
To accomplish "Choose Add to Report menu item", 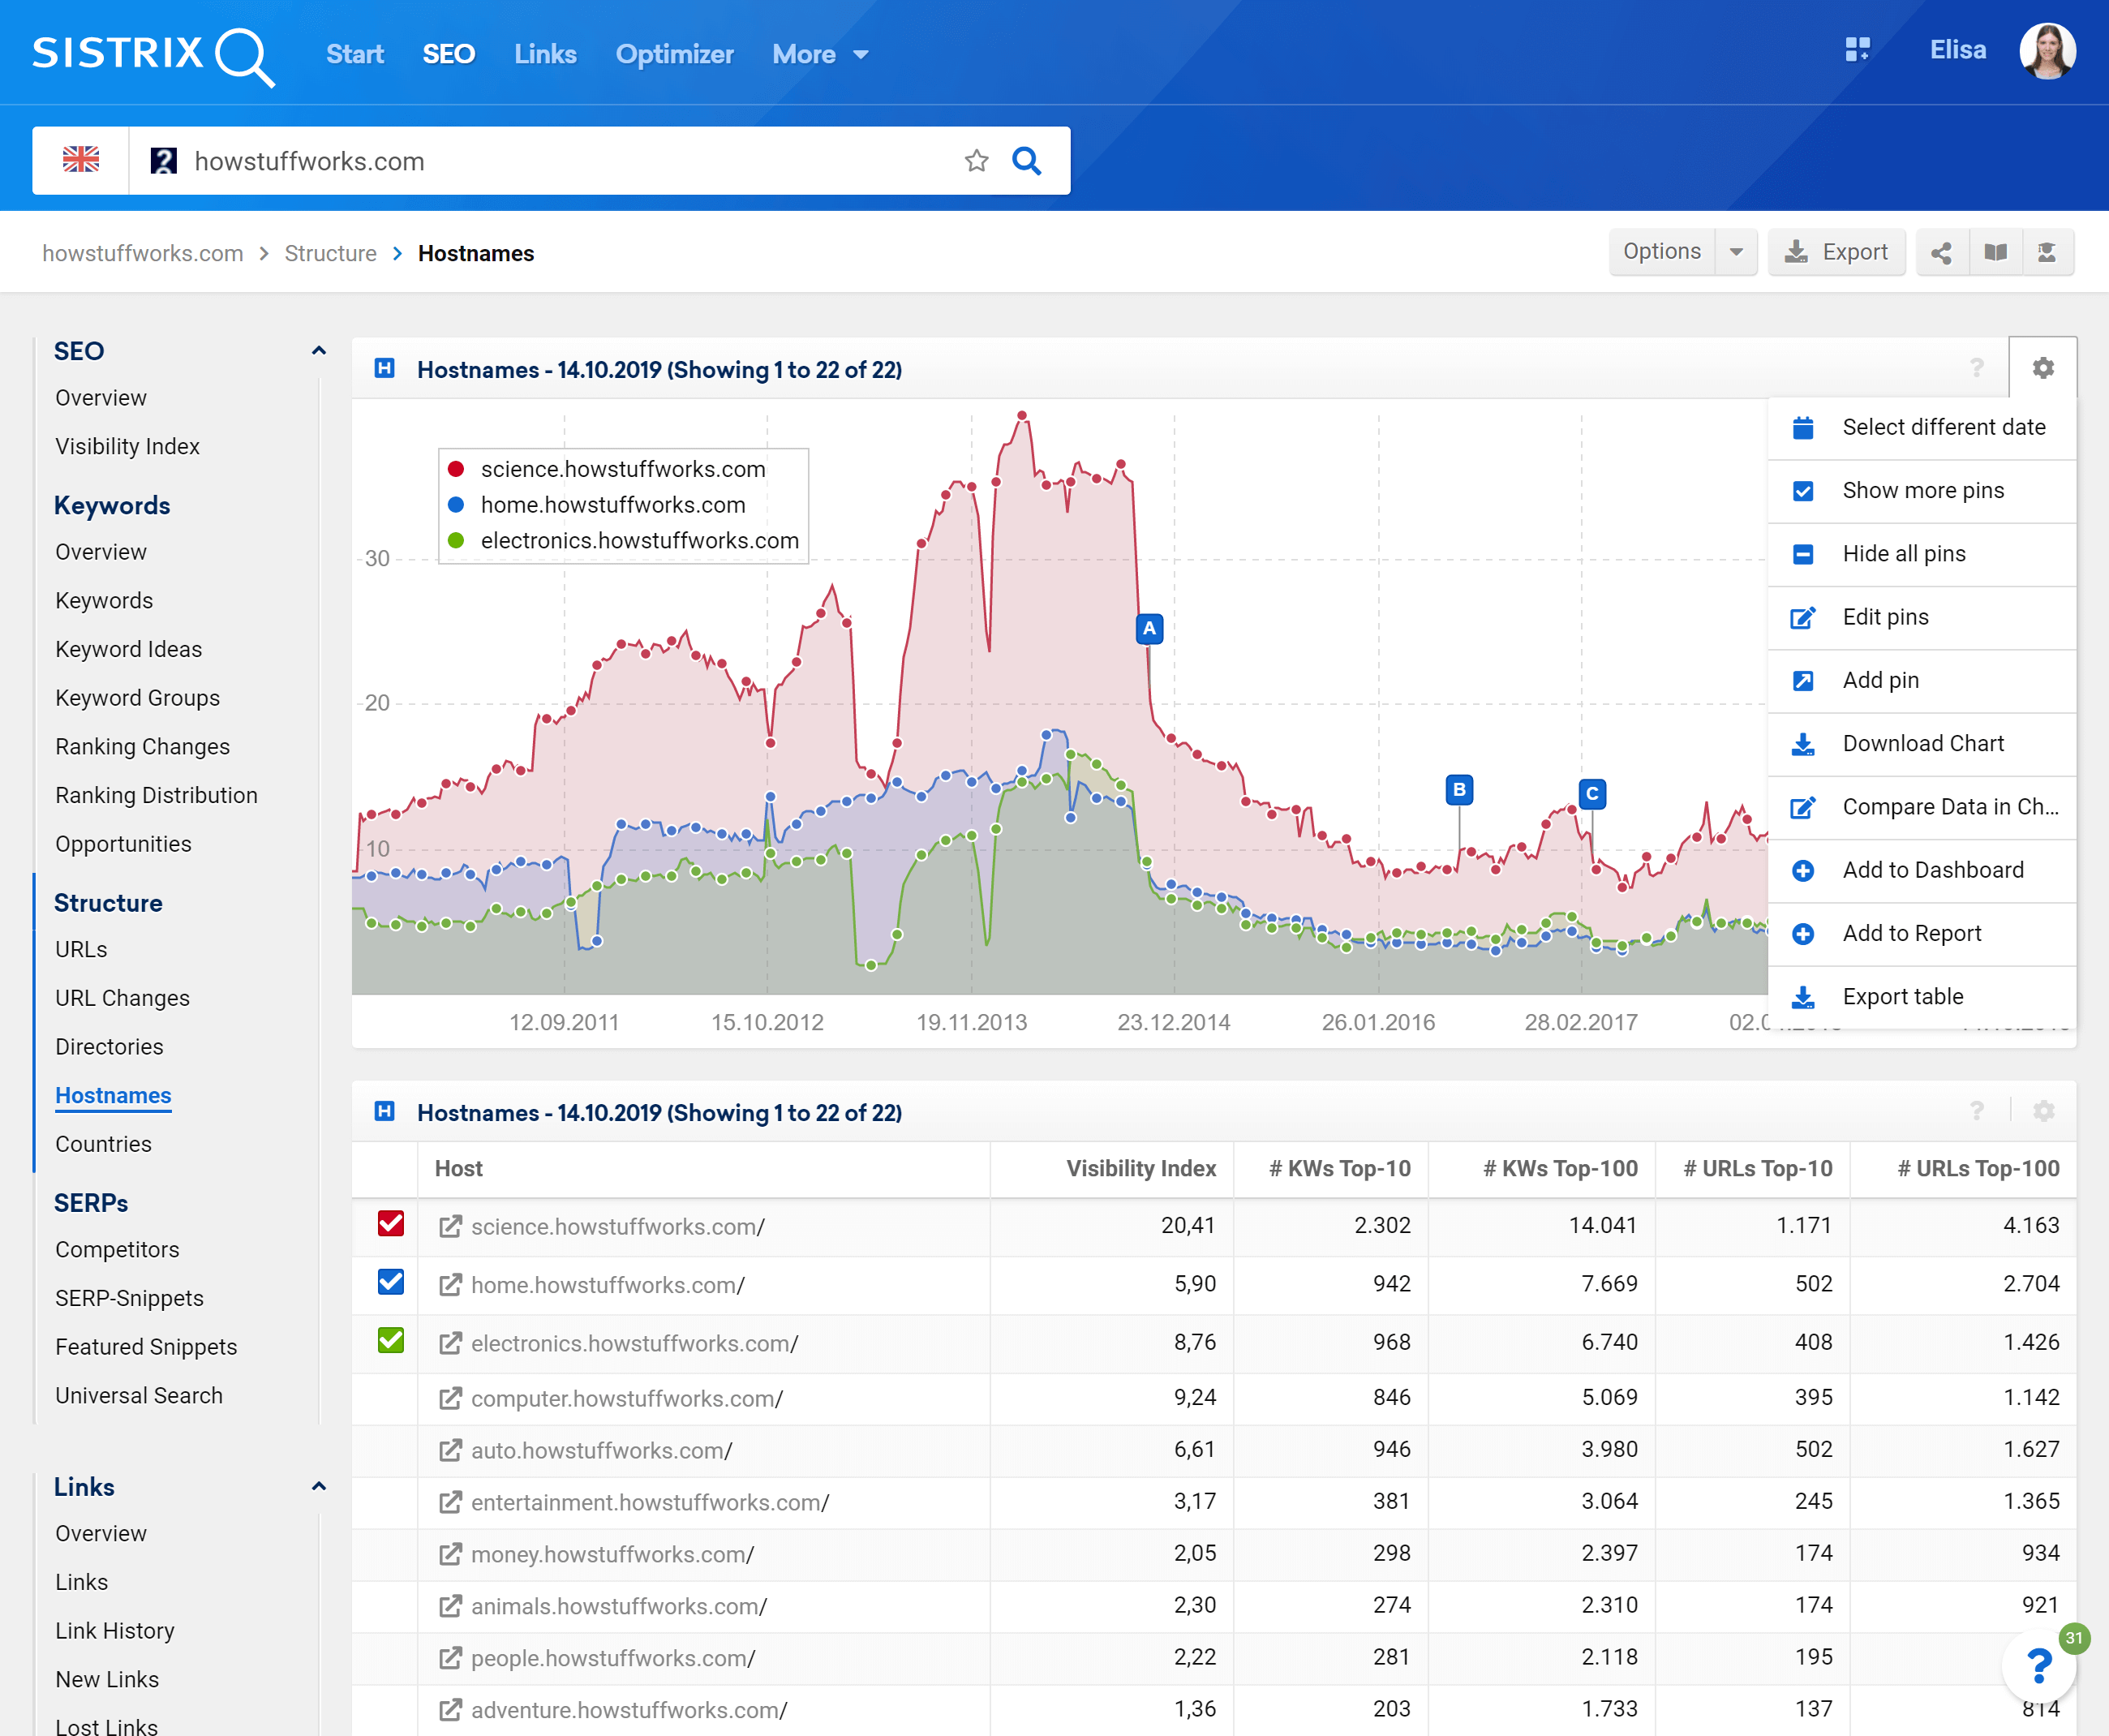I will 1922,934.
